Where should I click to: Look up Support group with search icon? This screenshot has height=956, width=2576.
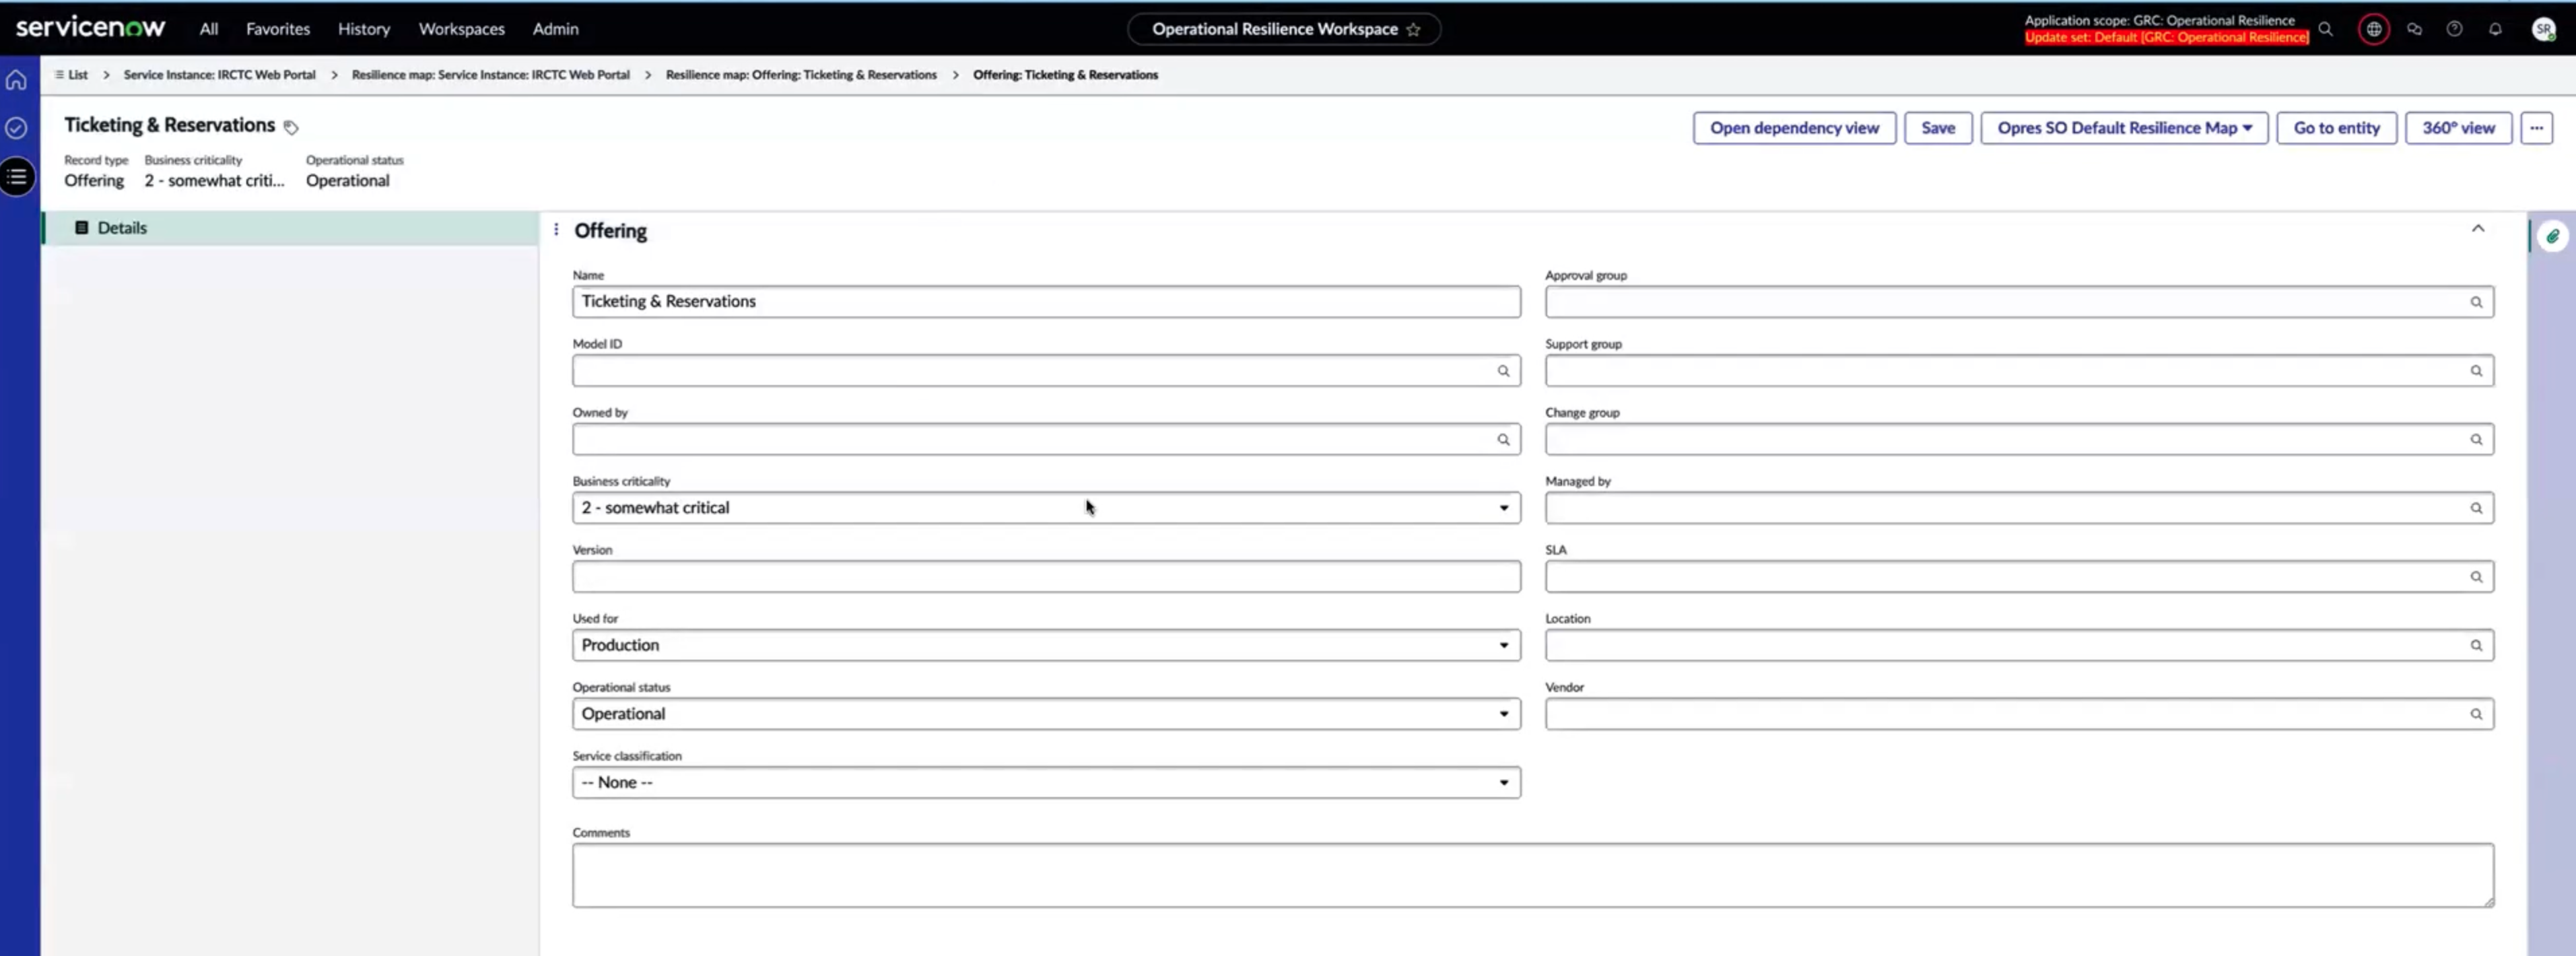tap(2476, 371)
